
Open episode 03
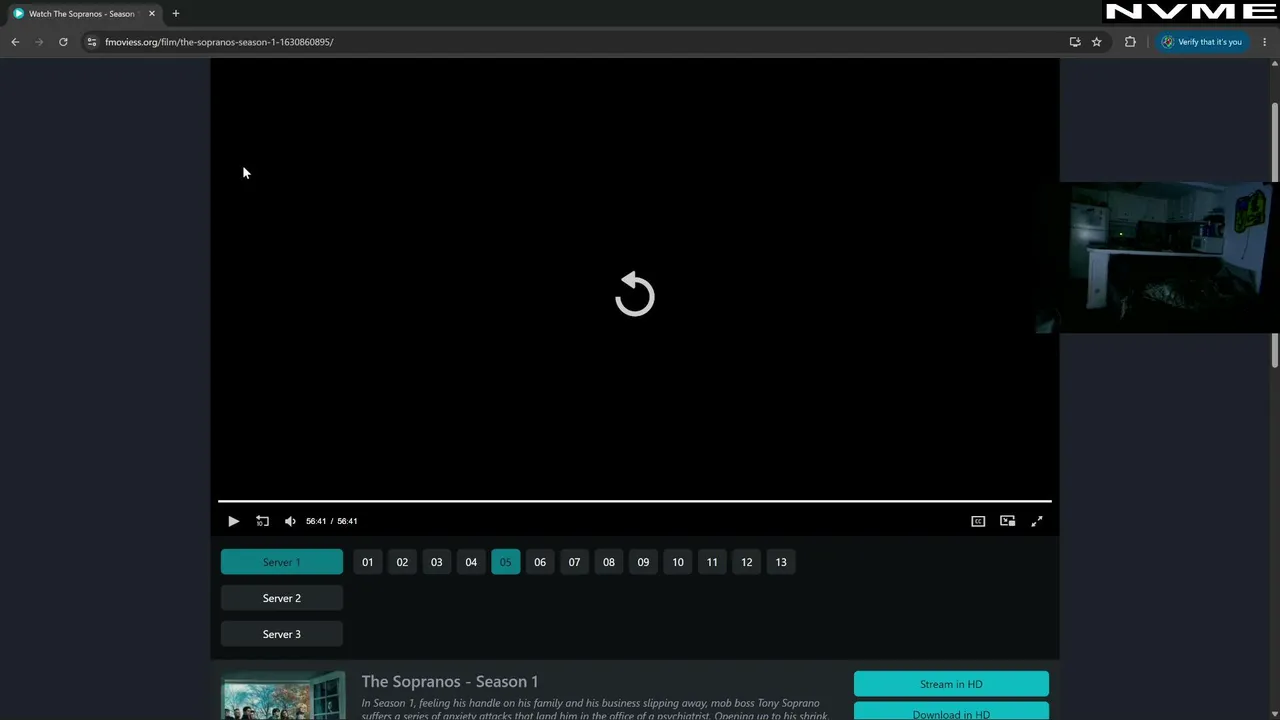[x=437, y=562]
